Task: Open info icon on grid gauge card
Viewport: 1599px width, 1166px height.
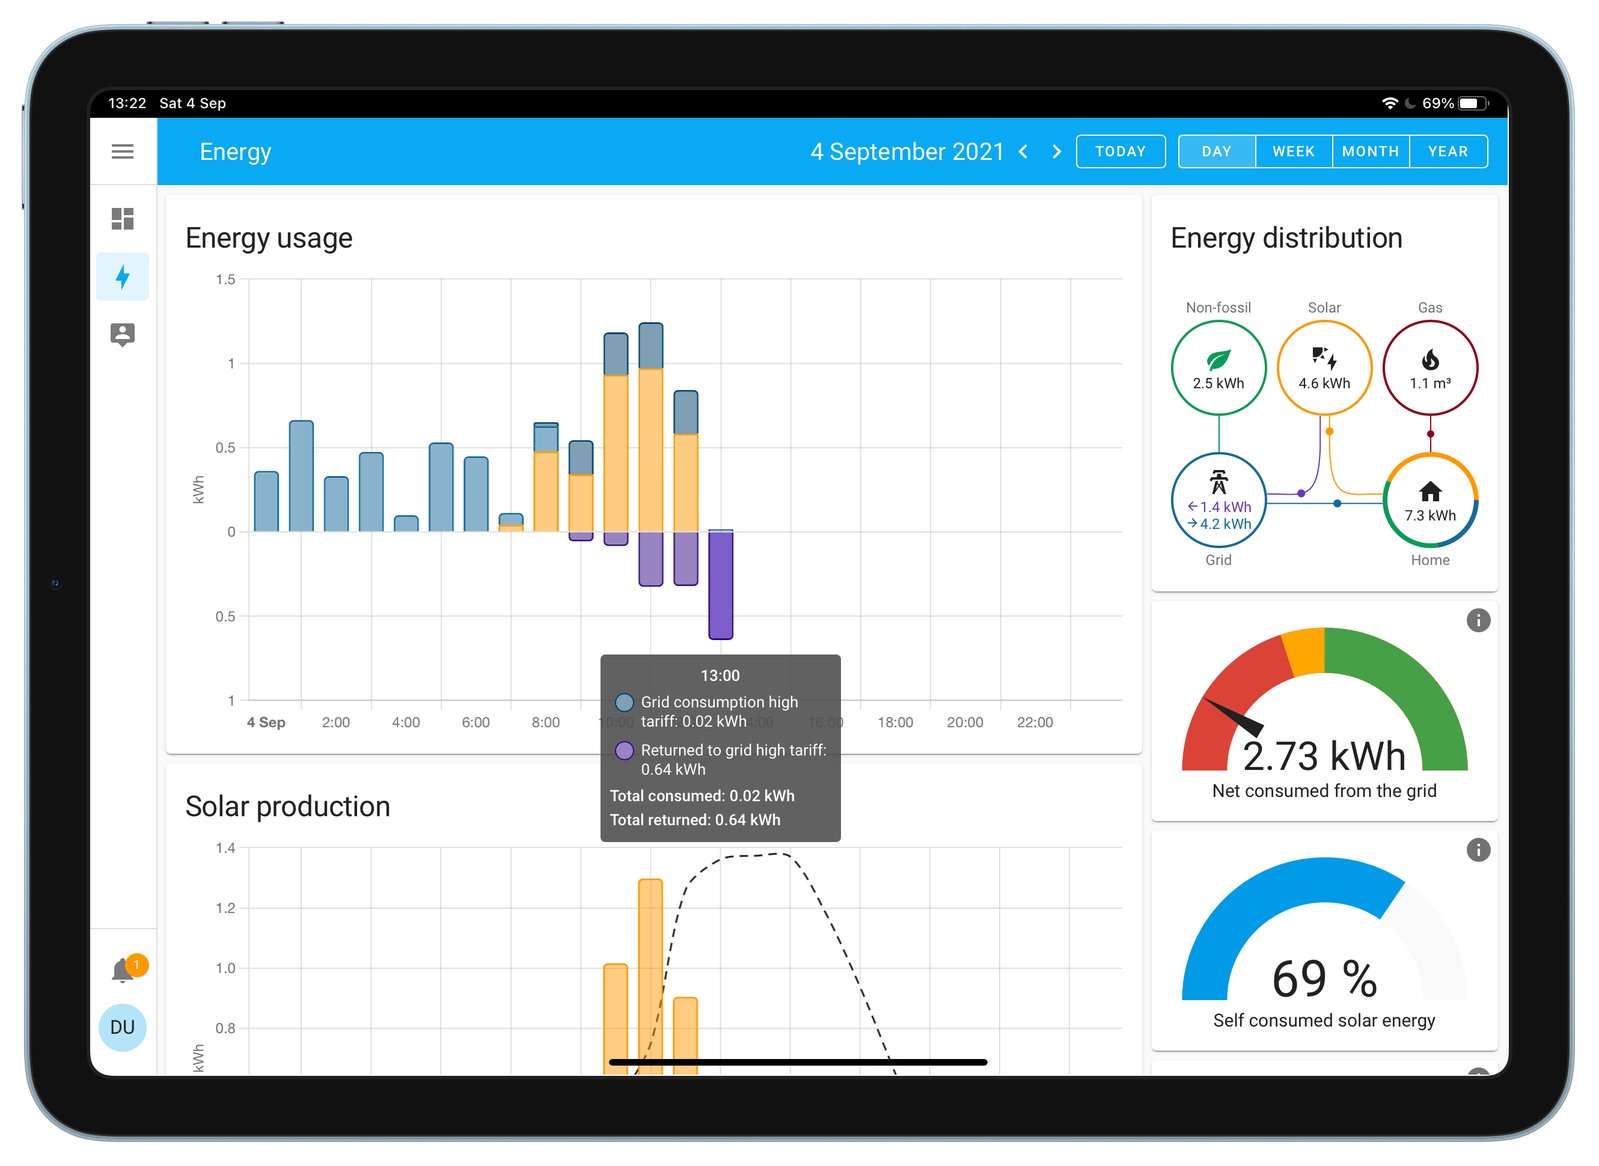Action: pos(1478,620)
